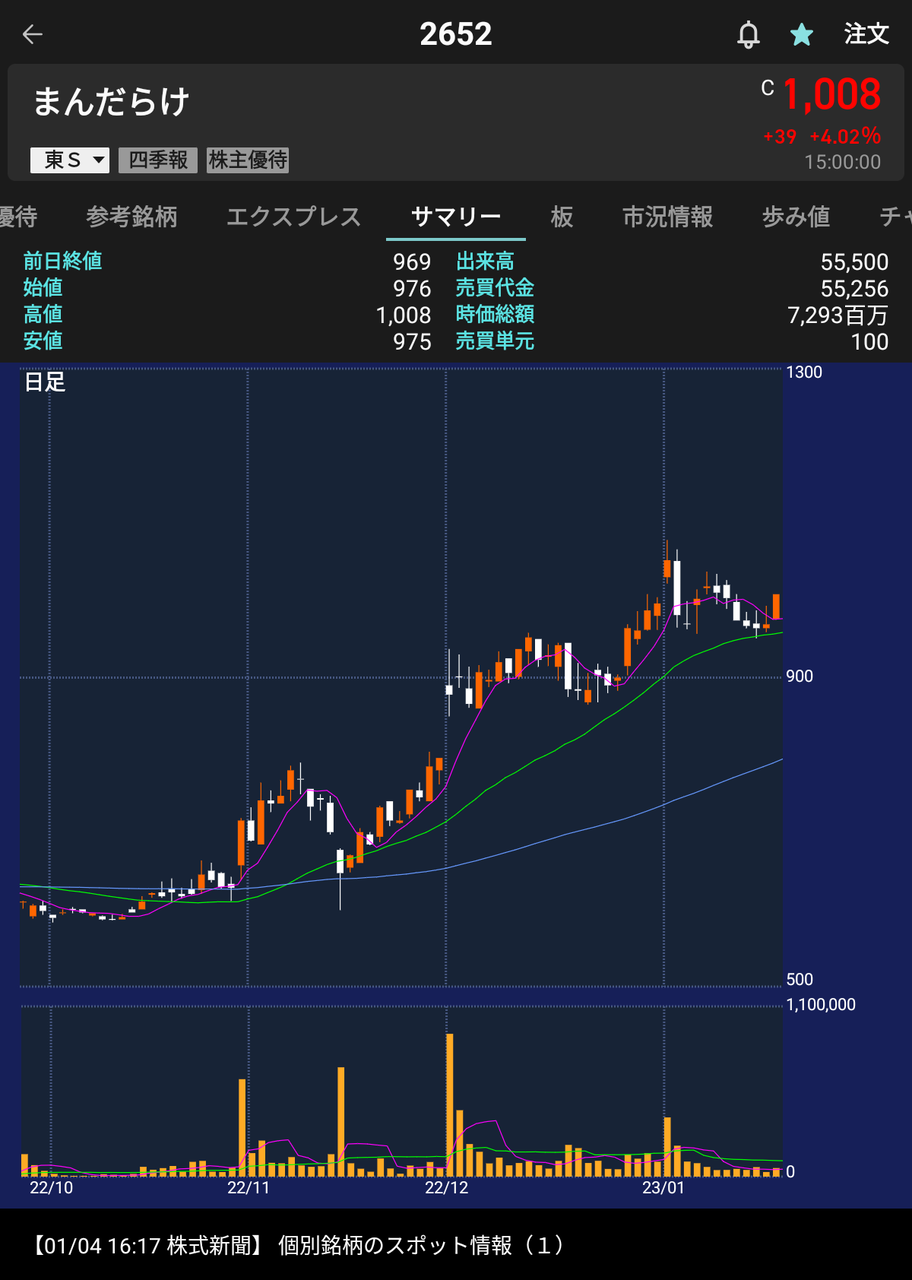This screenshot has height=1280, width=912.
Task: Tap the +39 +4.02% change text
Action: coord(821,136)
